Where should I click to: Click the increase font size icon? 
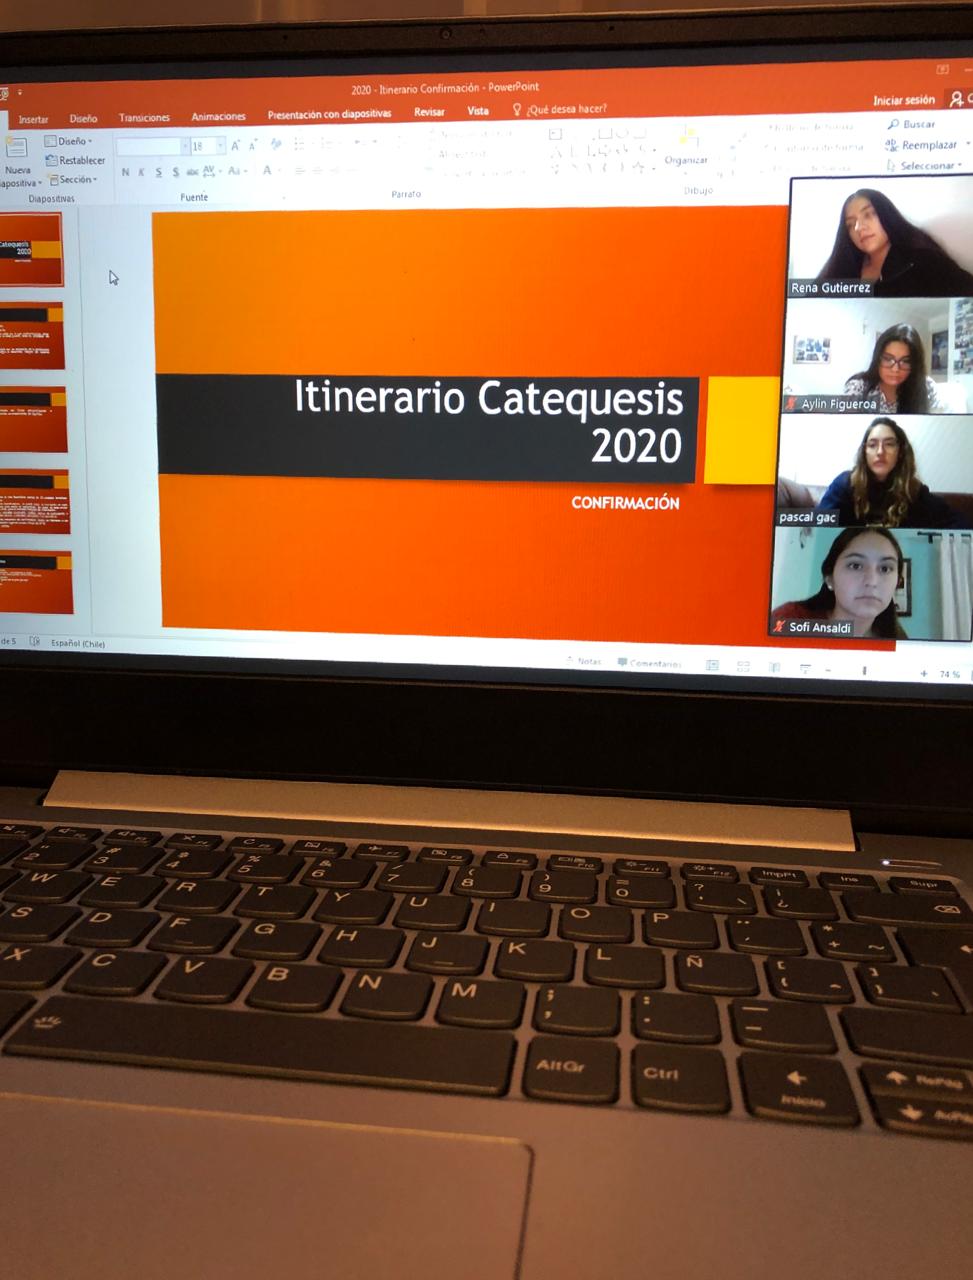coord(236,146)
